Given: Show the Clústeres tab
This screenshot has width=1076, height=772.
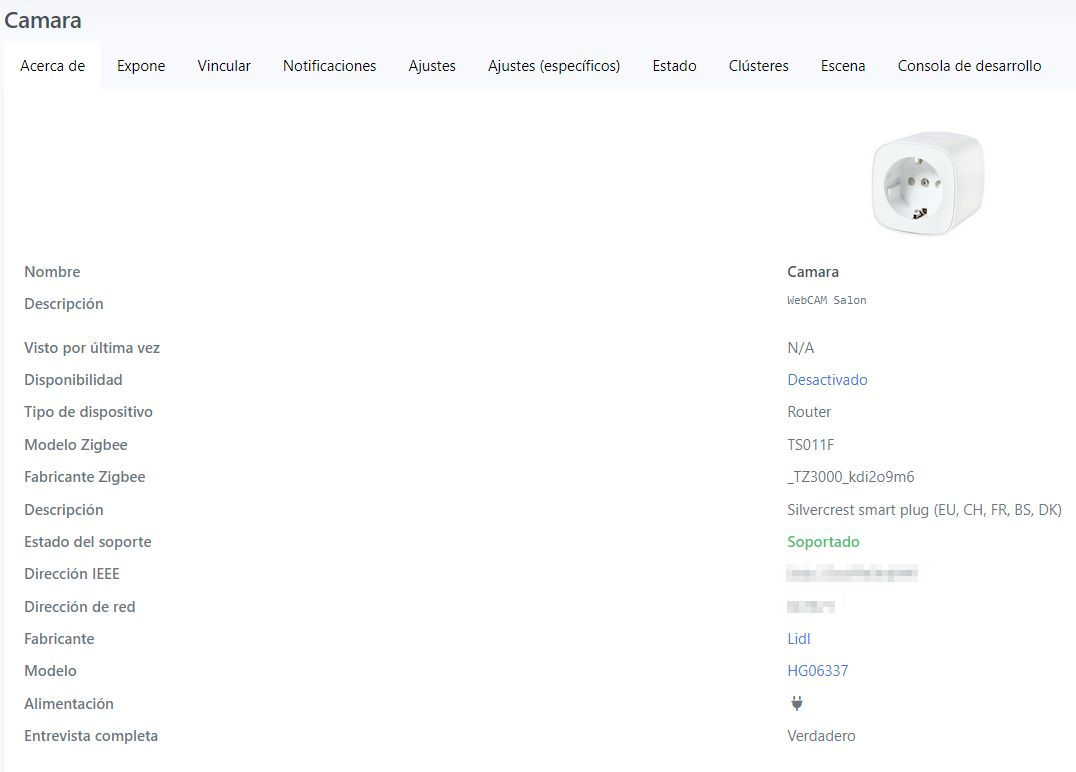Looking at the screenshot, I should (758, 66).
